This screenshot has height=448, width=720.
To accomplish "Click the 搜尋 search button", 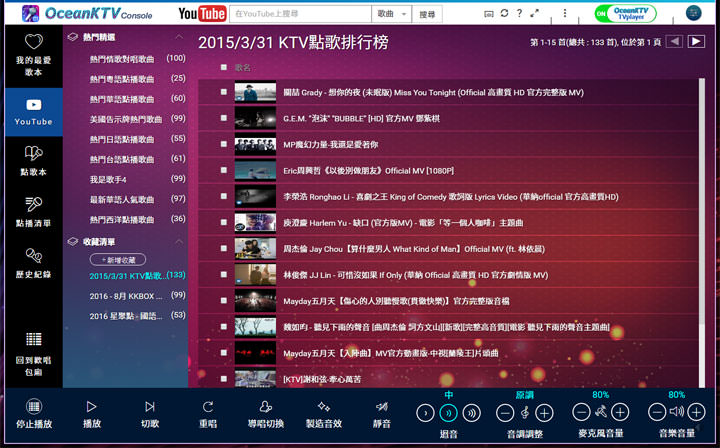I will (428, 14).
